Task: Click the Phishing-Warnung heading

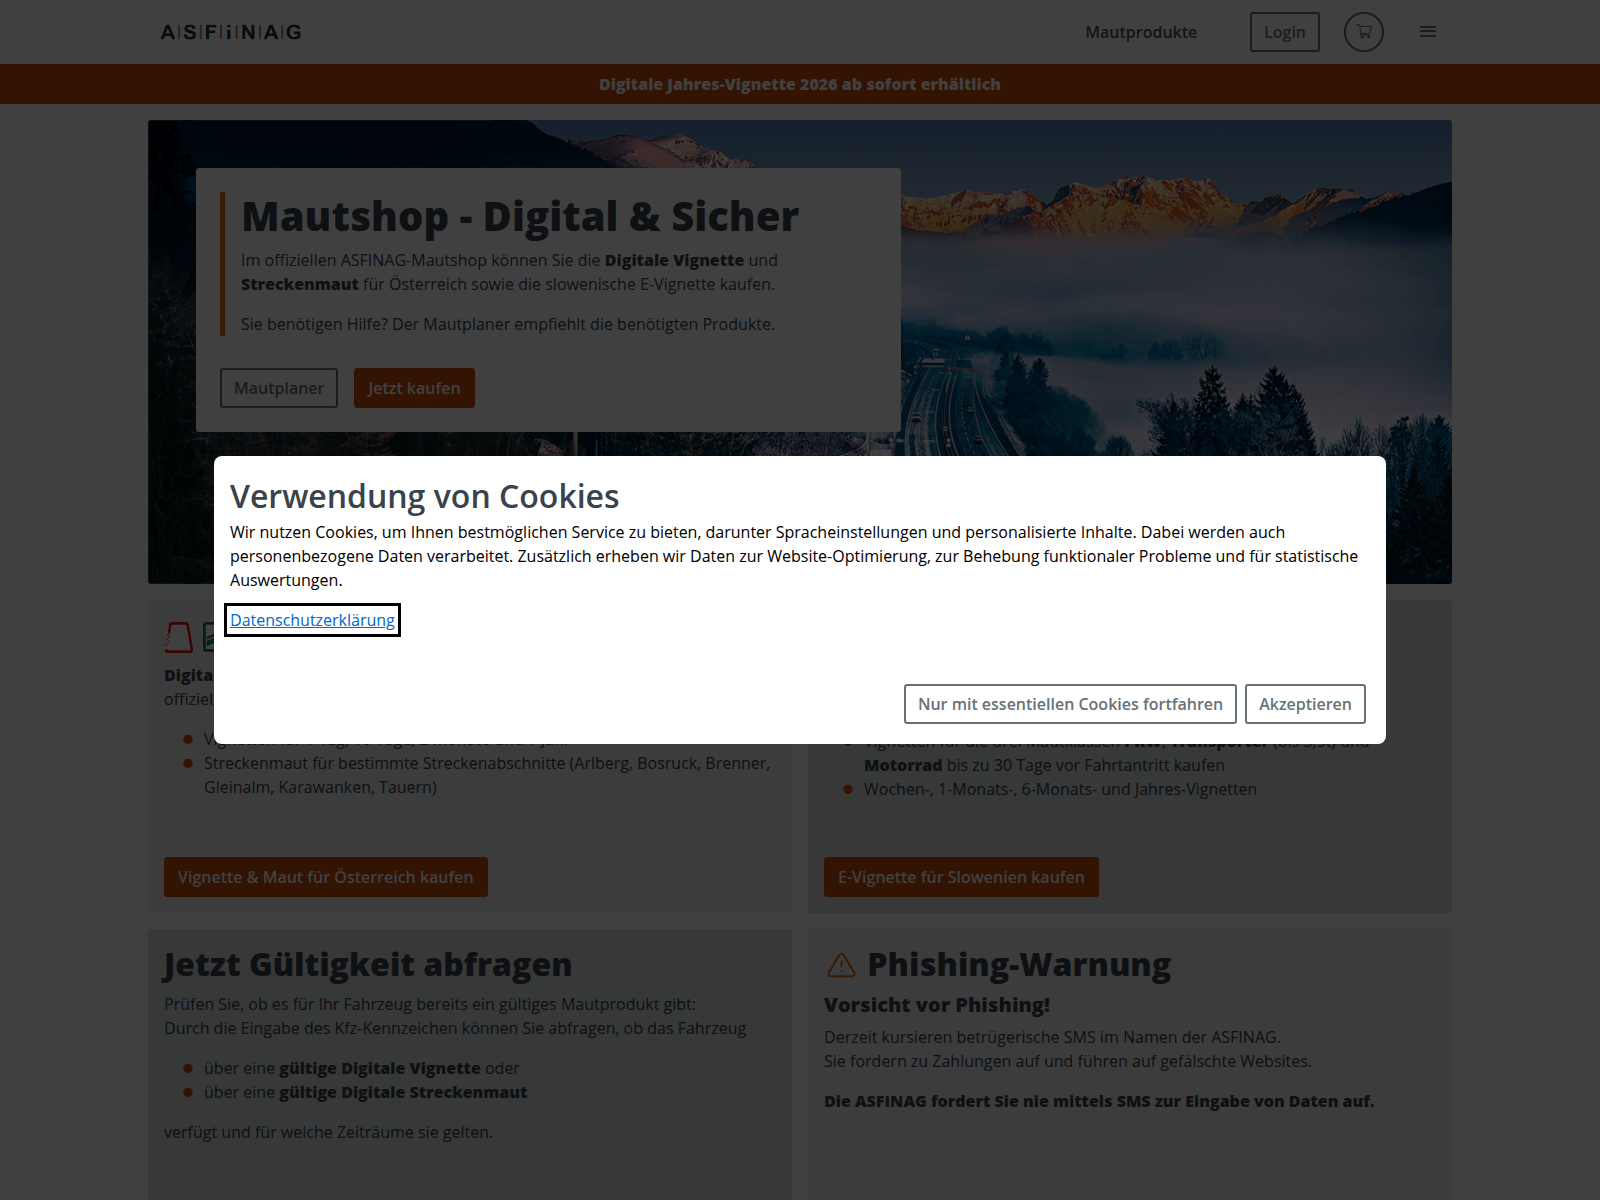Action: tap(1019, 964)
